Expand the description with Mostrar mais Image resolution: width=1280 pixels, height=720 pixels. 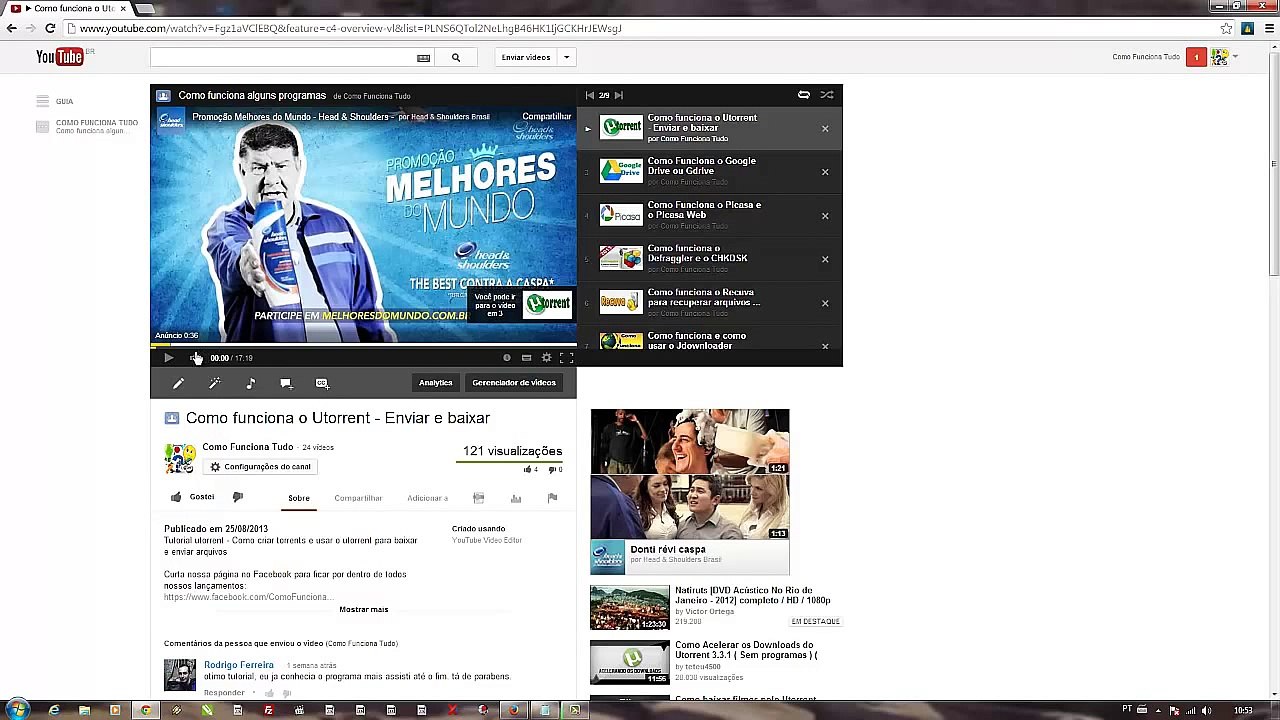[364, 609]
